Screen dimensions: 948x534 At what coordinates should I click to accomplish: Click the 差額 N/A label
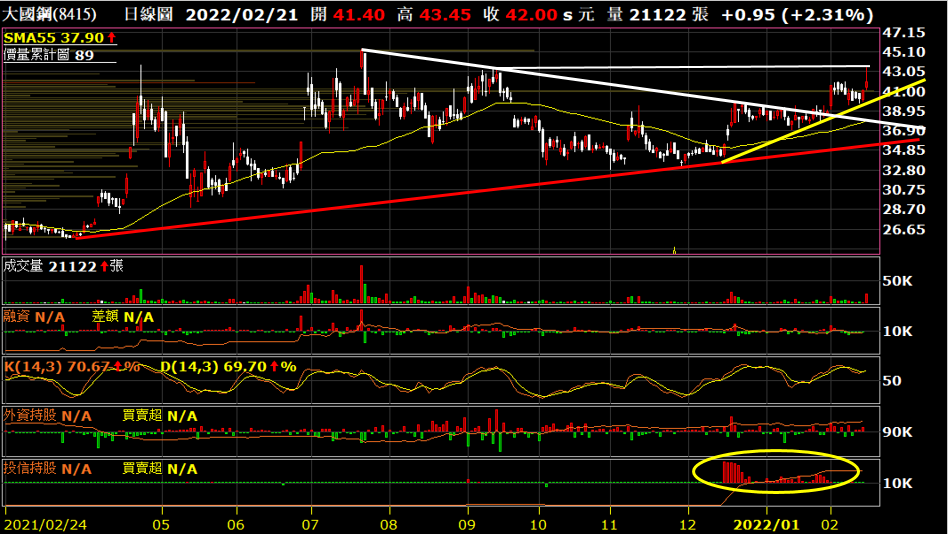click(123, 316)
